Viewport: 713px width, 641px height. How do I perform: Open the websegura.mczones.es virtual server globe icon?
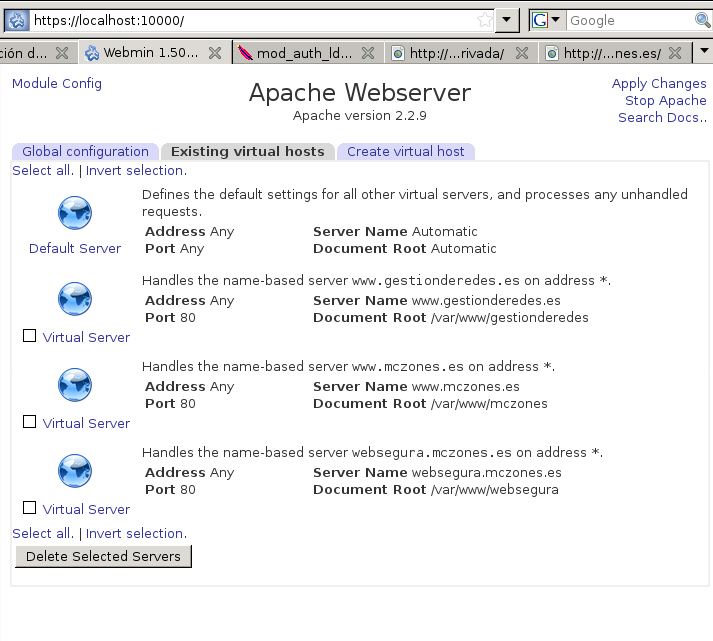[75, 471]
